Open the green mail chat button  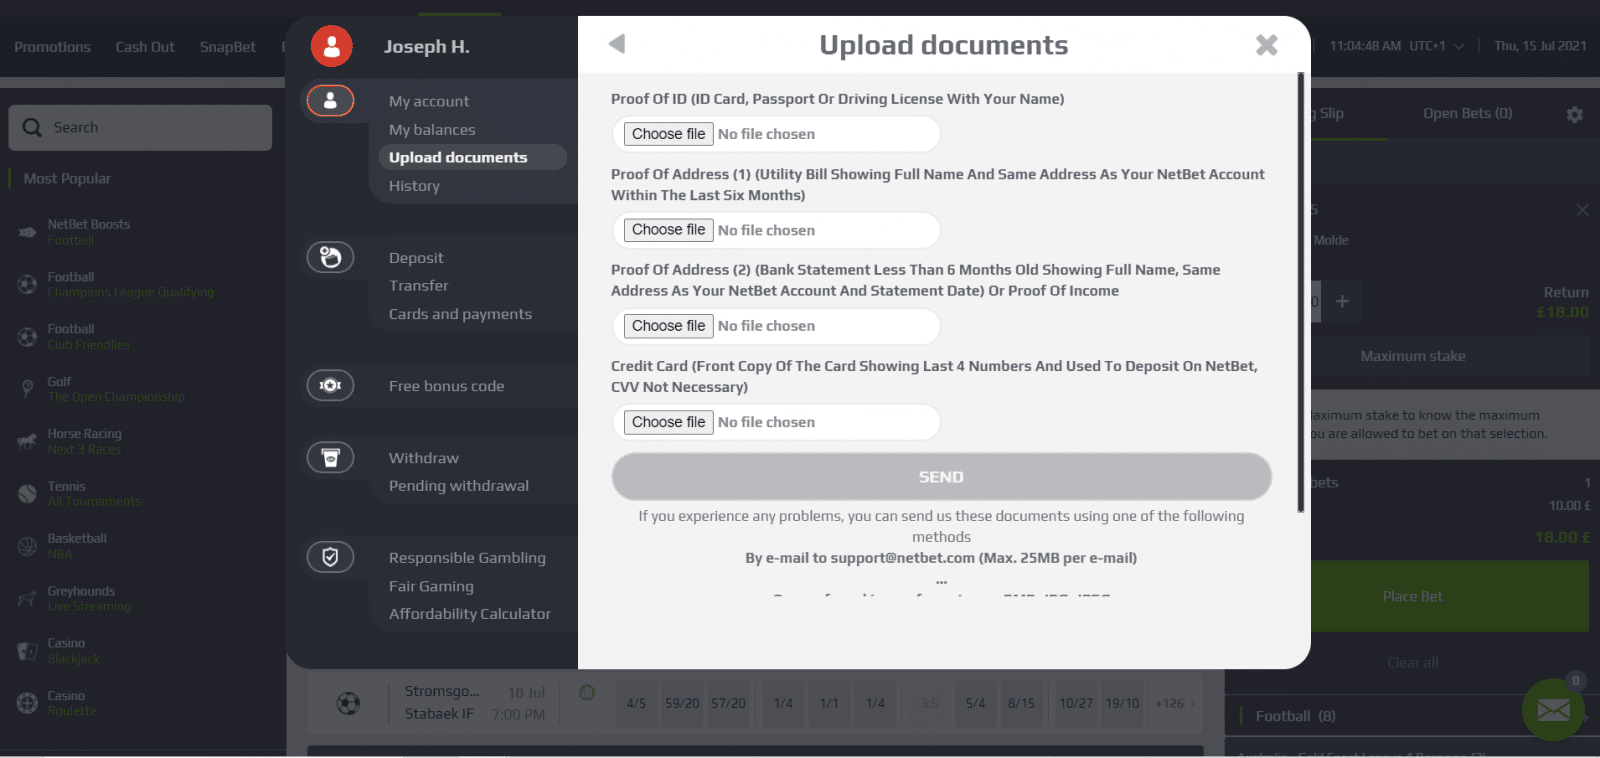pyautogui.click(x=1553, y=710)
